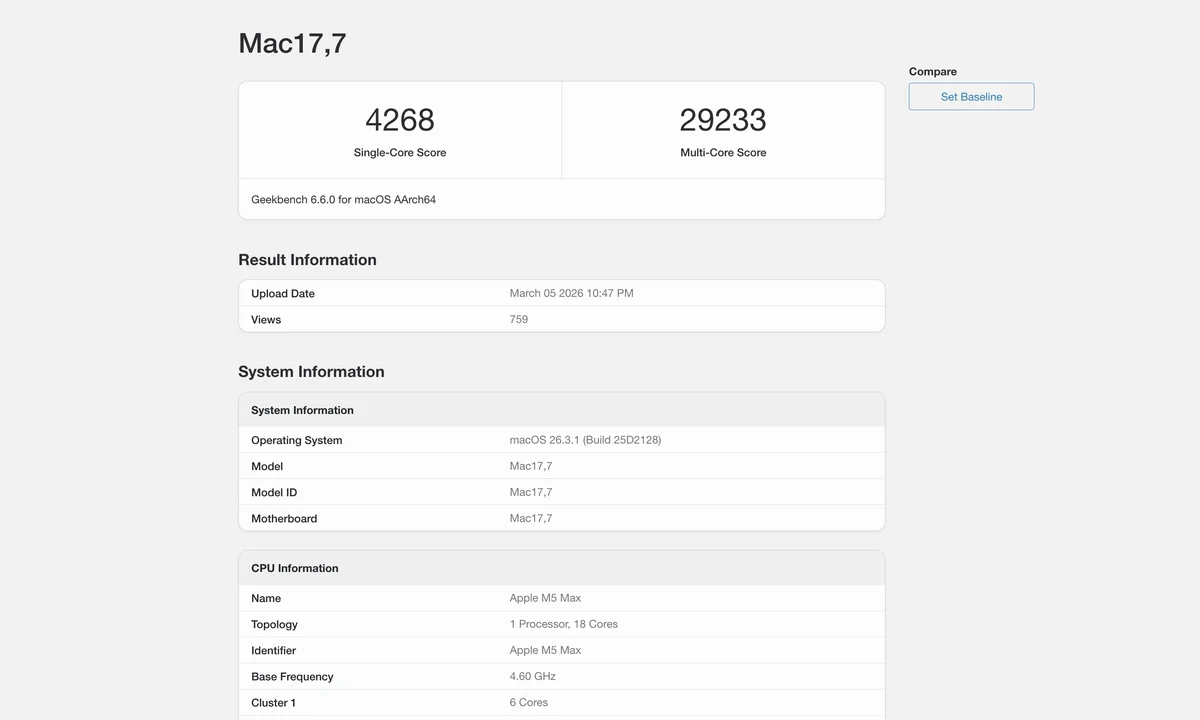1200x720 pixels.
Task: Click the Views count 759
Action: tap(519, 320)
